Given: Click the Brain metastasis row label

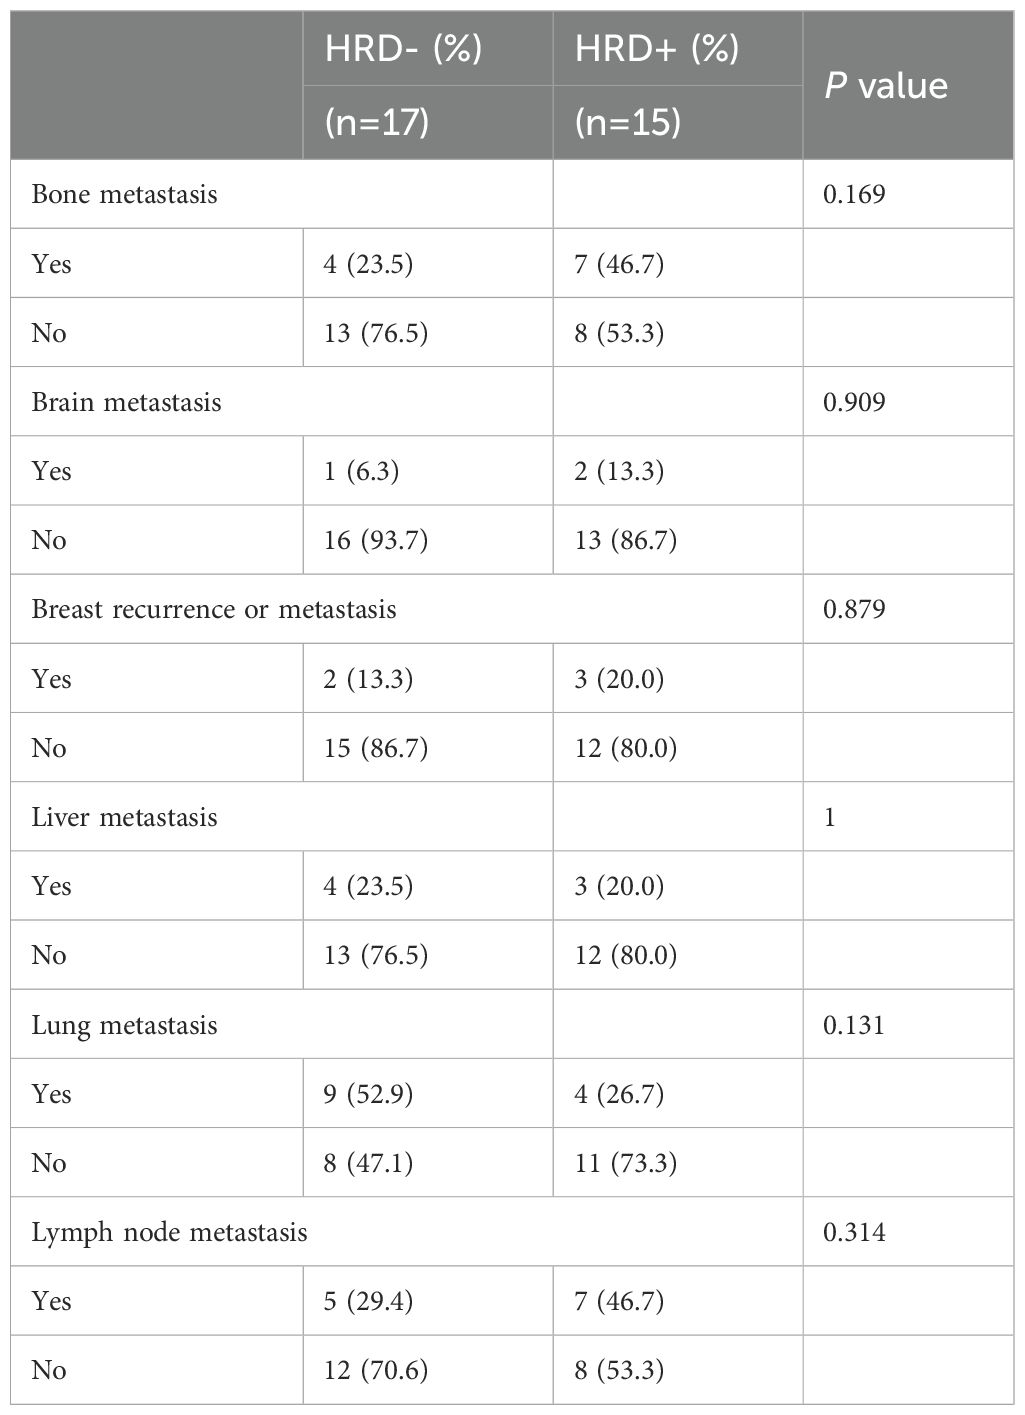Looking at the screenshot, I should [126, 402].
